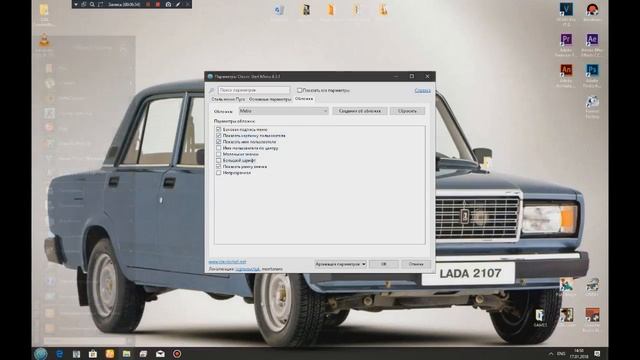
Task: Click the red screen recorder taskbar icon
Action: point(177,354)
